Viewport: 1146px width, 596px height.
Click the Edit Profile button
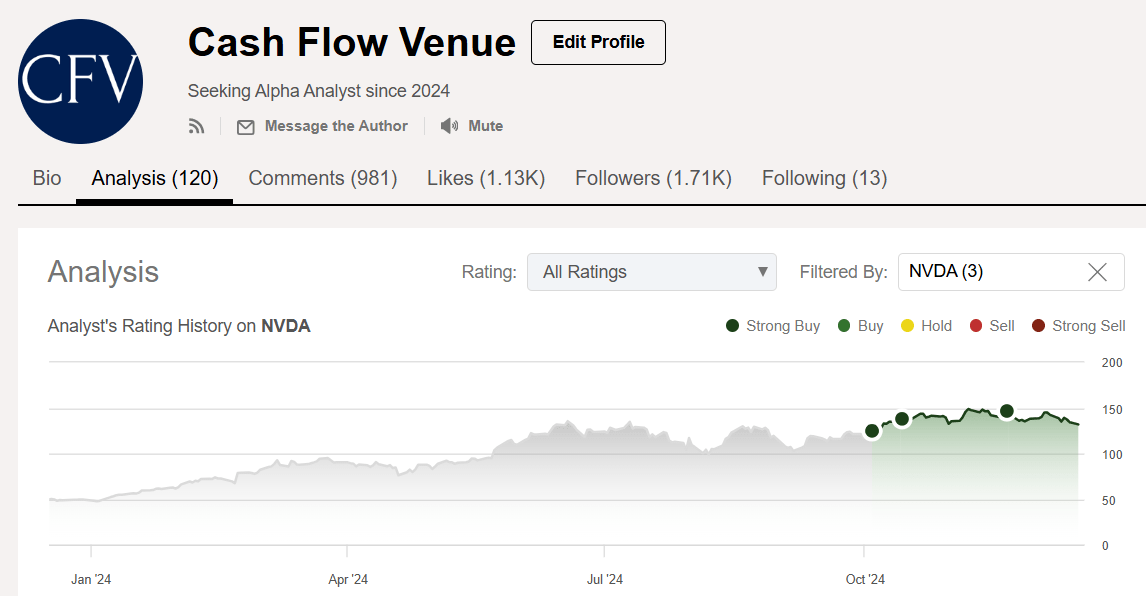pos(598,42)
